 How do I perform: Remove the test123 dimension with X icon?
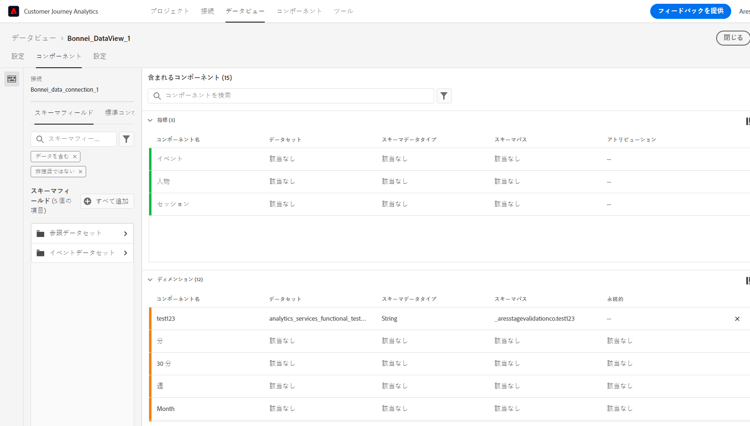(737, 319)
